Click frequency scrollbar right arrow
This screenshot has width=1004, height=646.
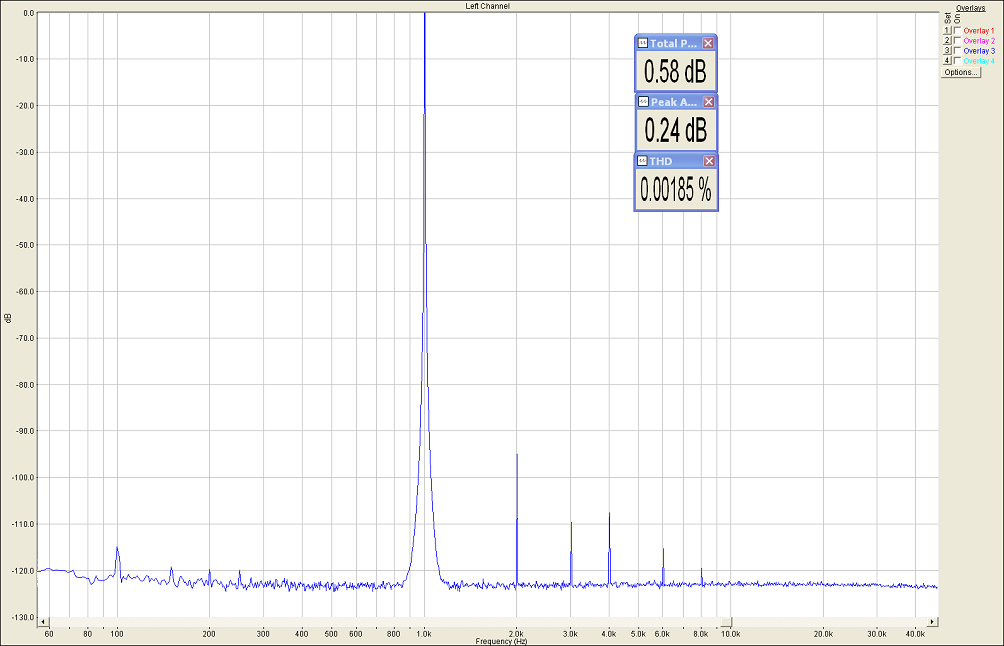pyautogui.click(x=933, y=622)
